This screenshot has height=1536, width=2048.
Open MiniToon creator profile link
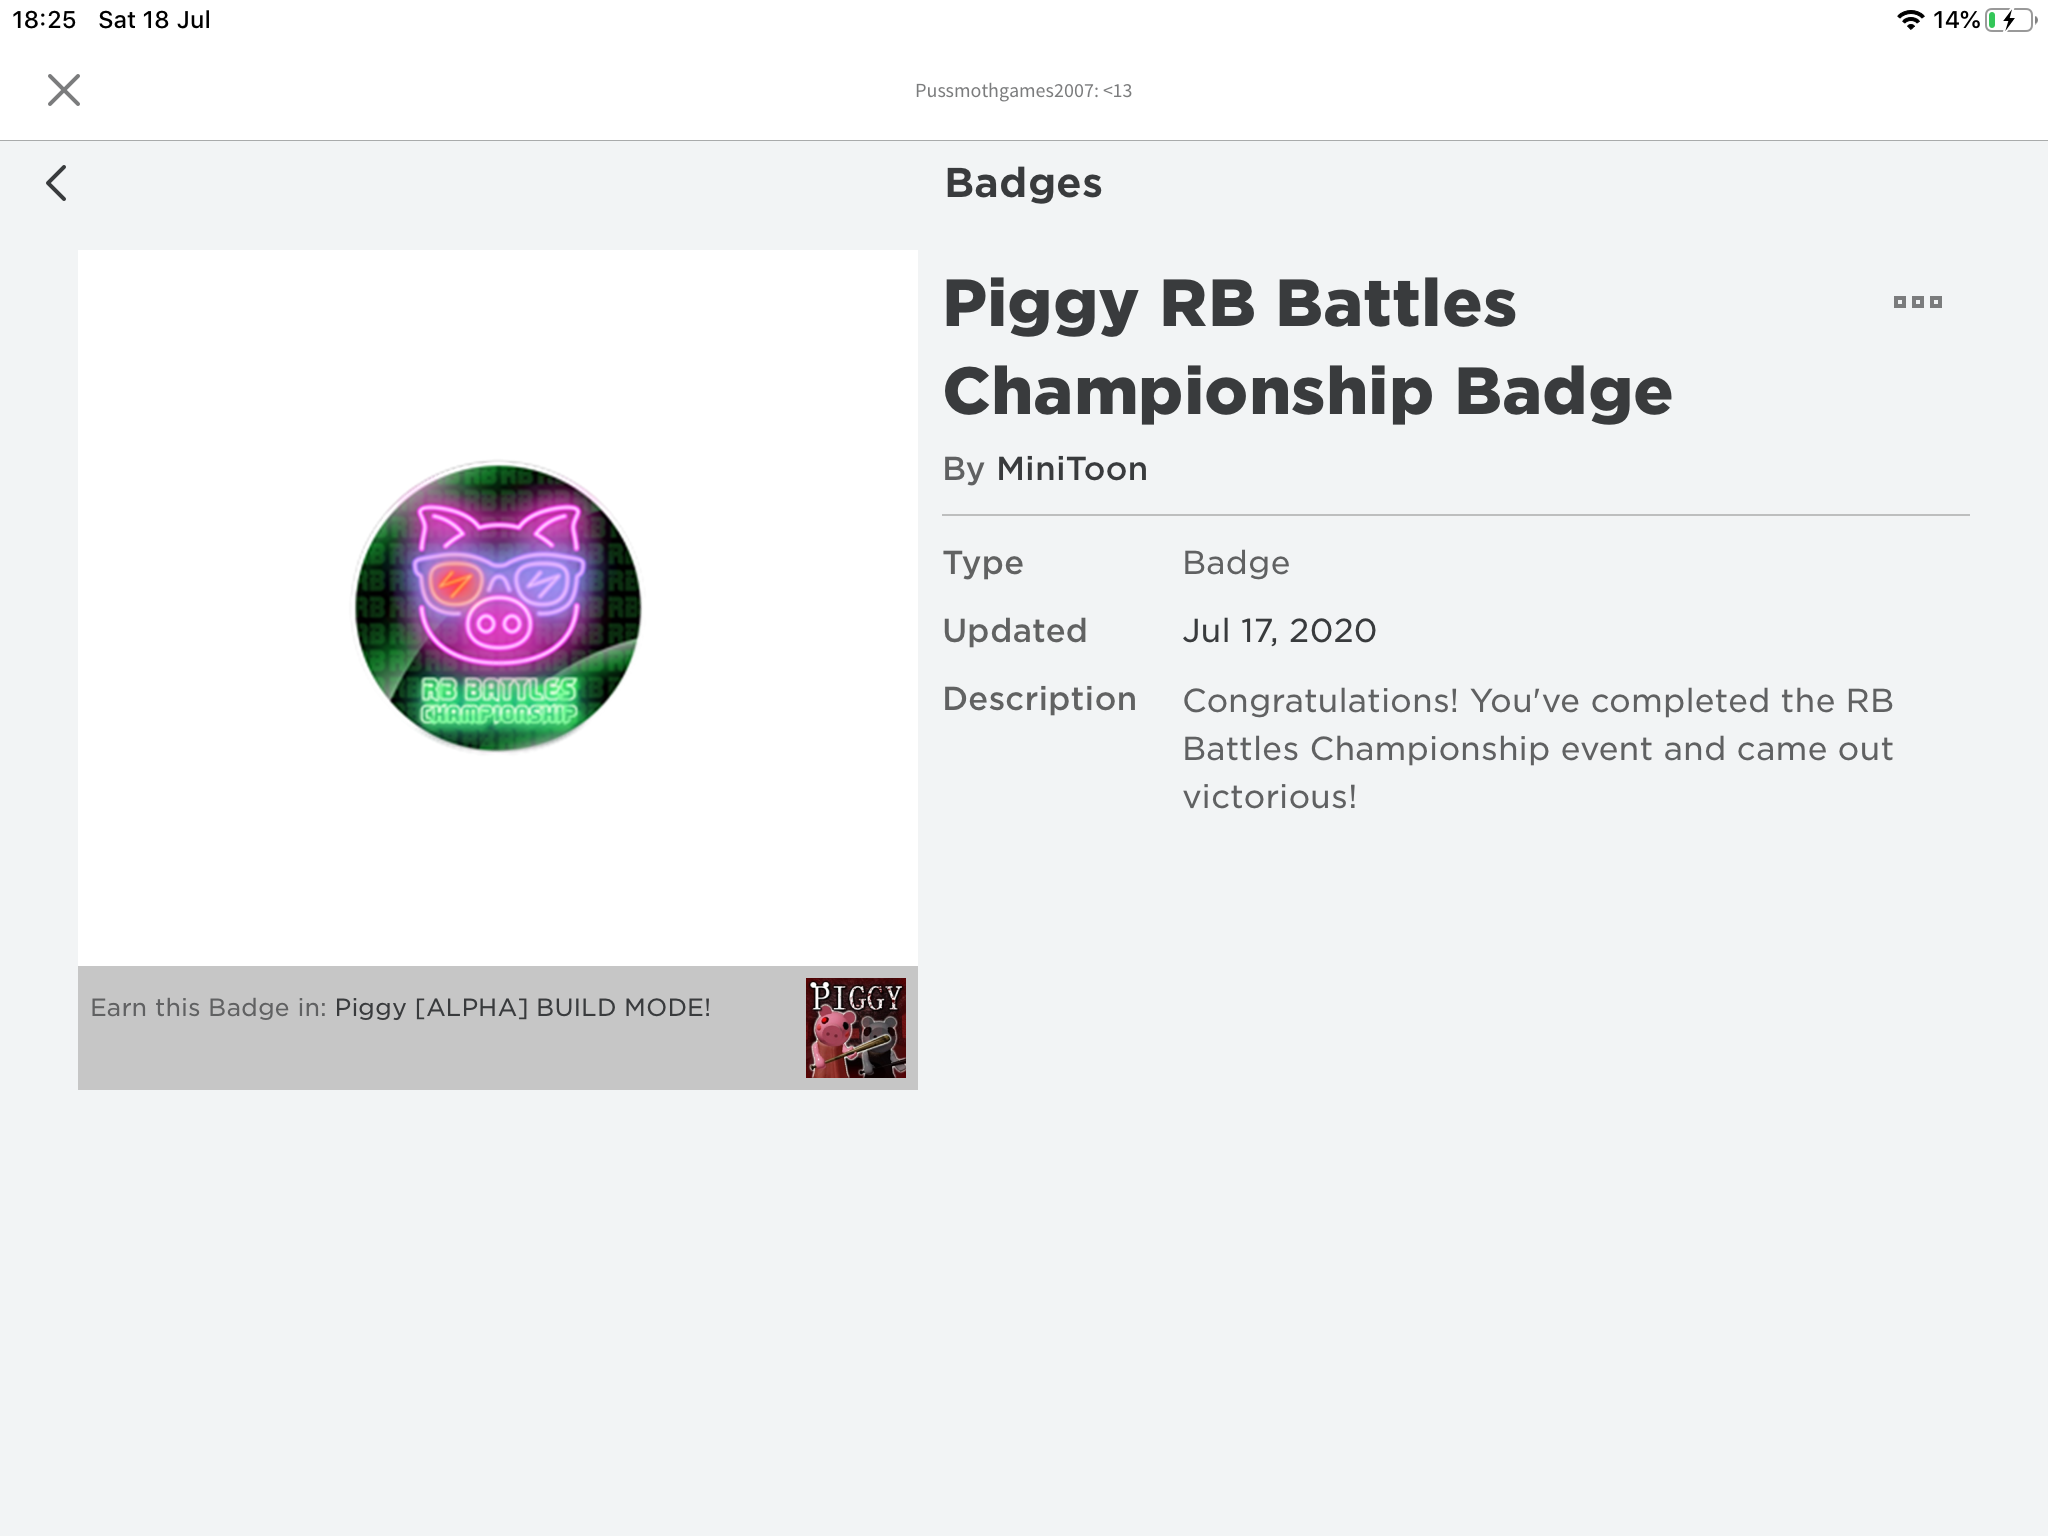coord(1072,469)
